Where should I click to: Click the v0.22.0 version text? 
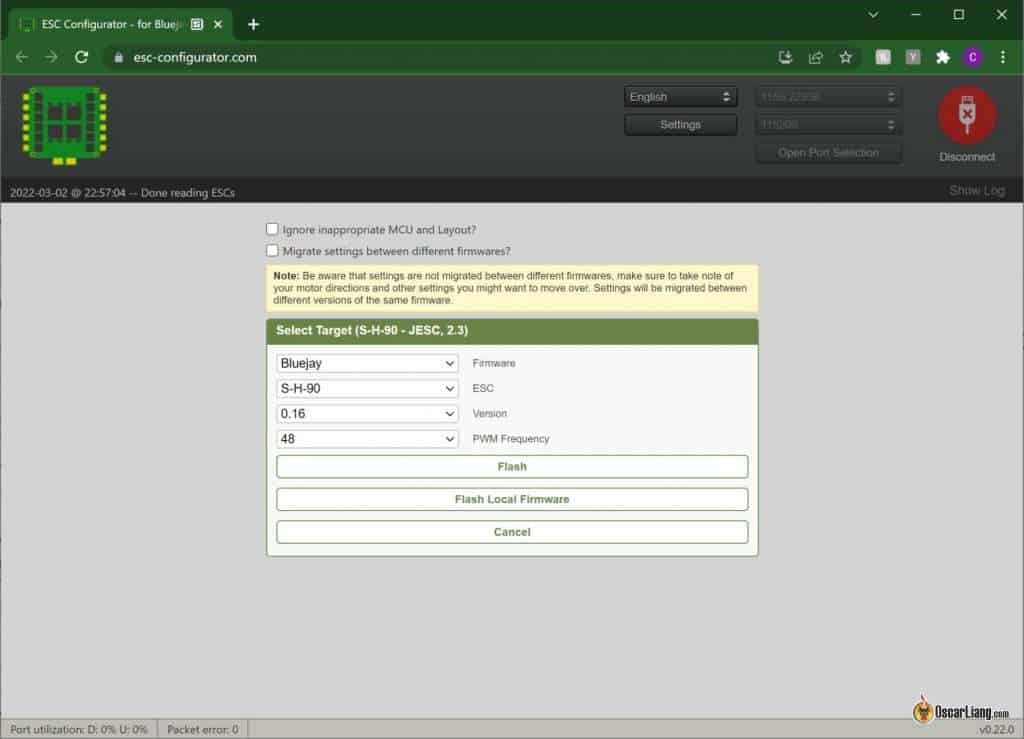[x=996, y=730]
